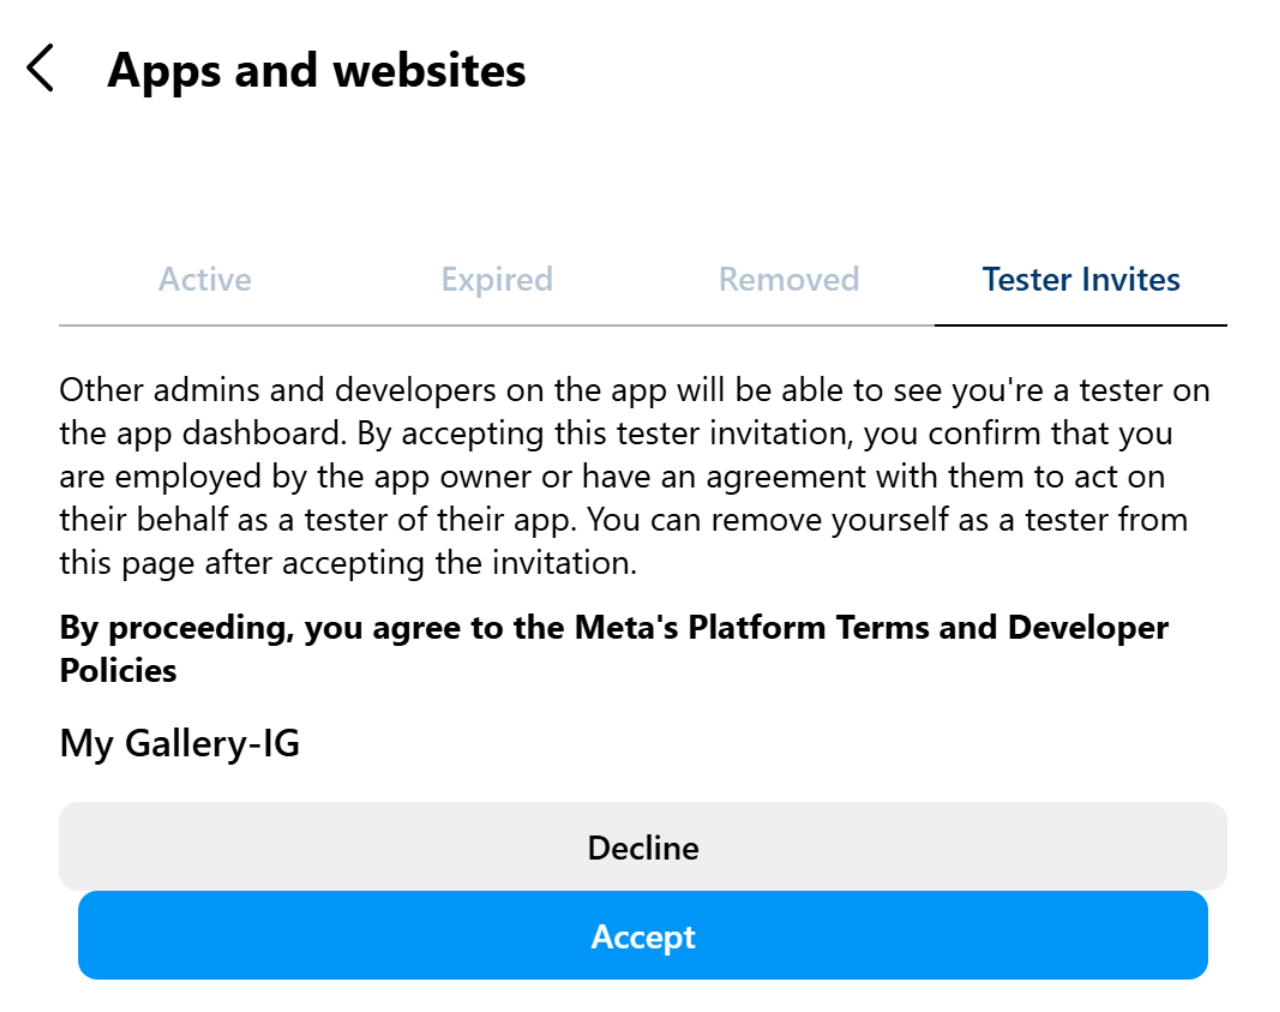Open the Expired tab

point(497,279)
